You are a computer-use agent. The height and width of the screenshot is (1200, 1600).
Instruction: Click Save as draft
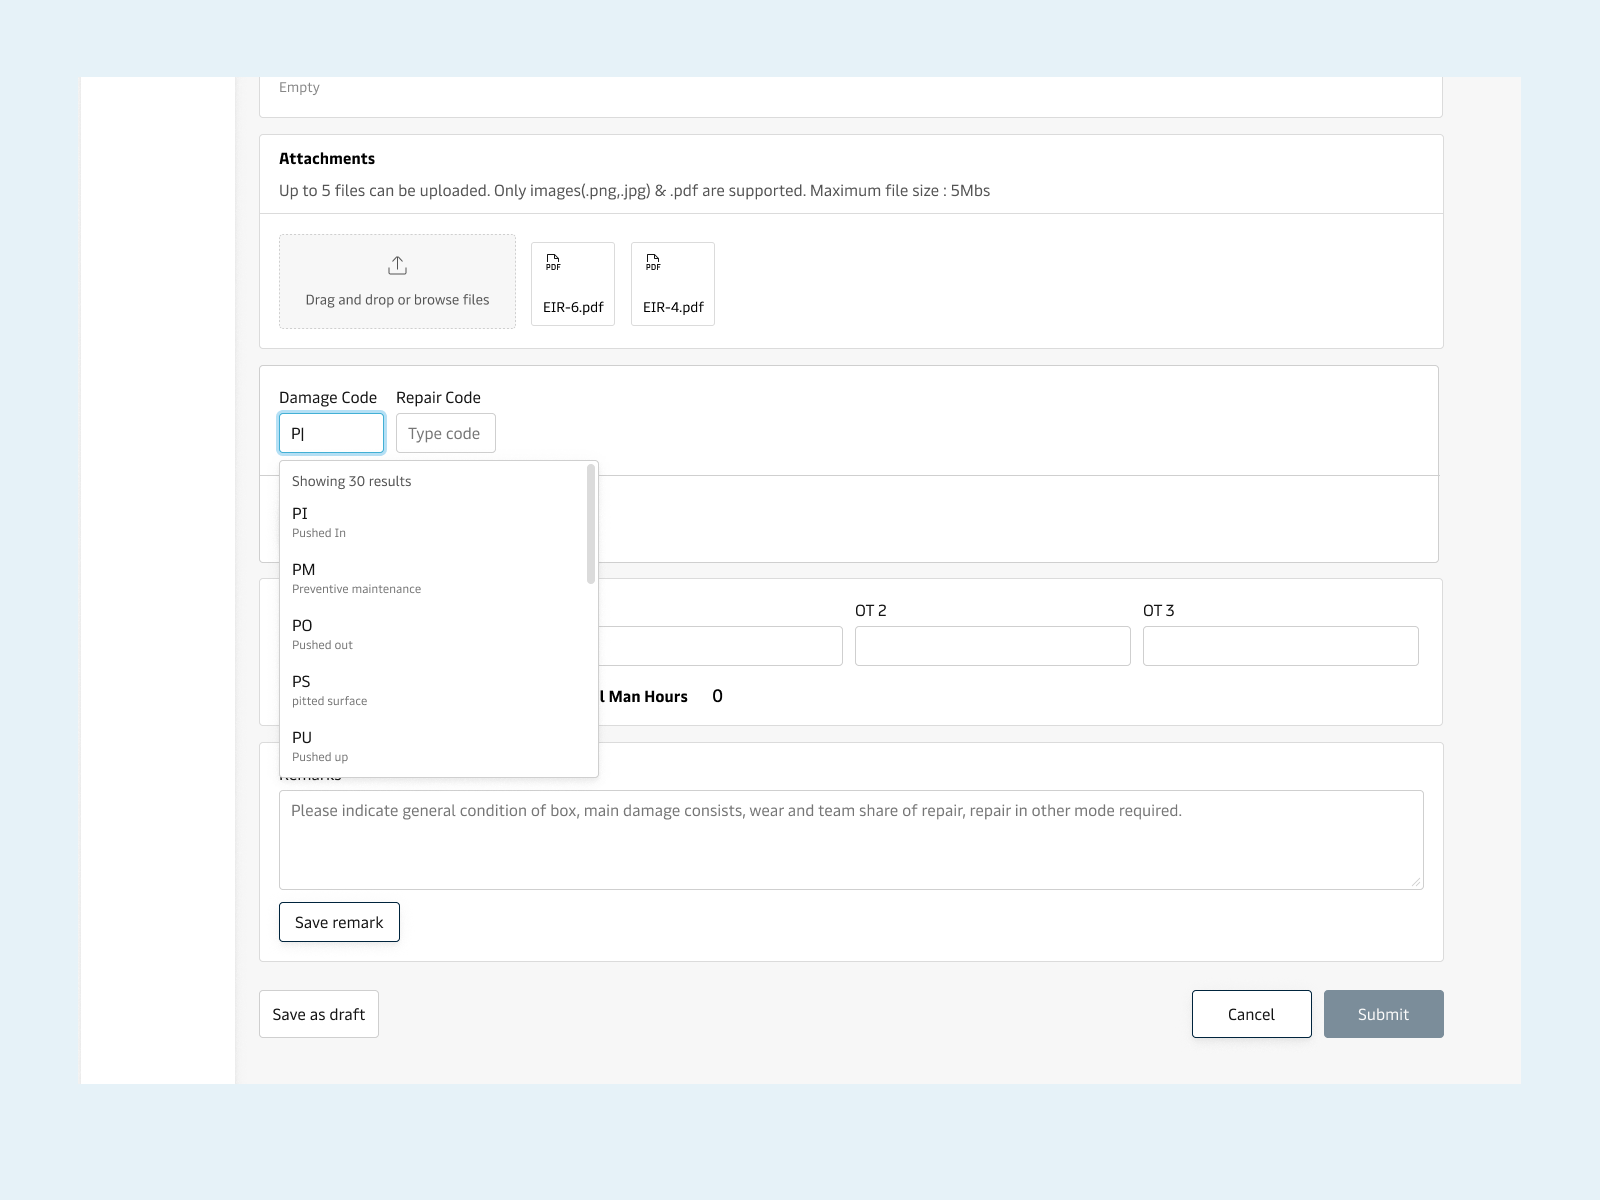[x=319, y=1014]
